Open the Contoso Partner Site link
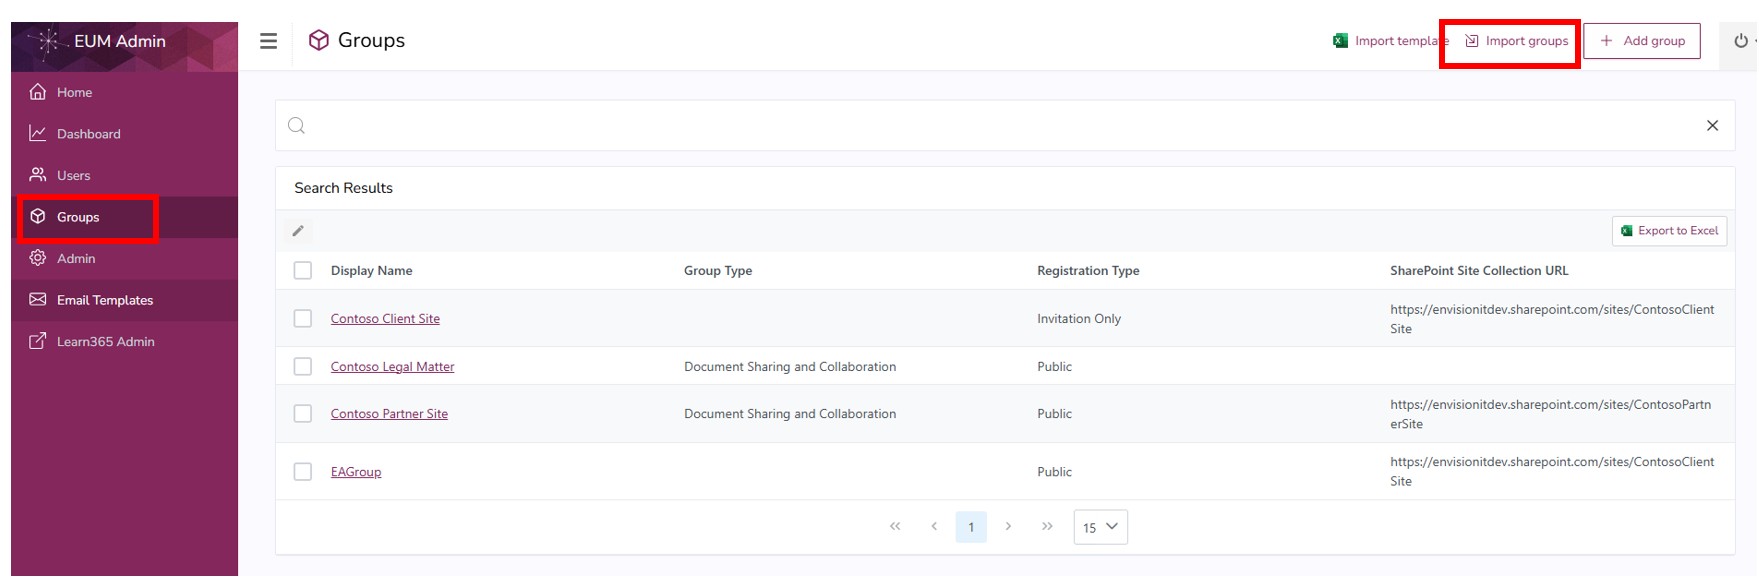This screenshot has width=1759, height=583. click(x=389, y=414)
